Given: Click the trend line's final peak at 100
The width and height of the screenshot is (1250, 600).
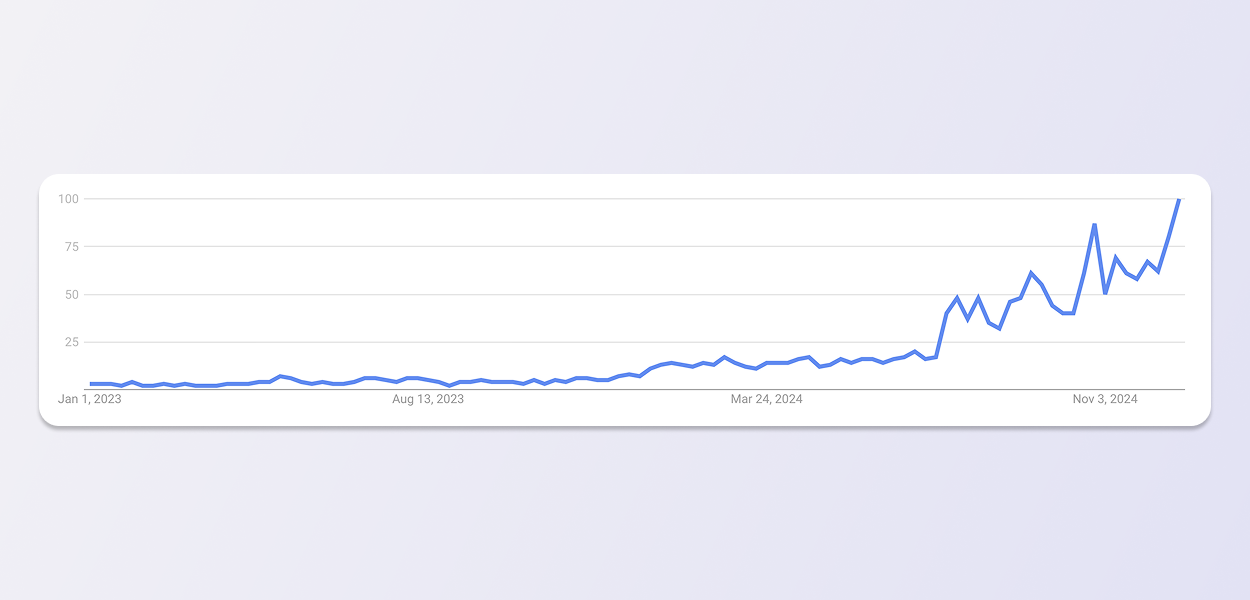Looking at the screenshot, I should (1179, 200).
